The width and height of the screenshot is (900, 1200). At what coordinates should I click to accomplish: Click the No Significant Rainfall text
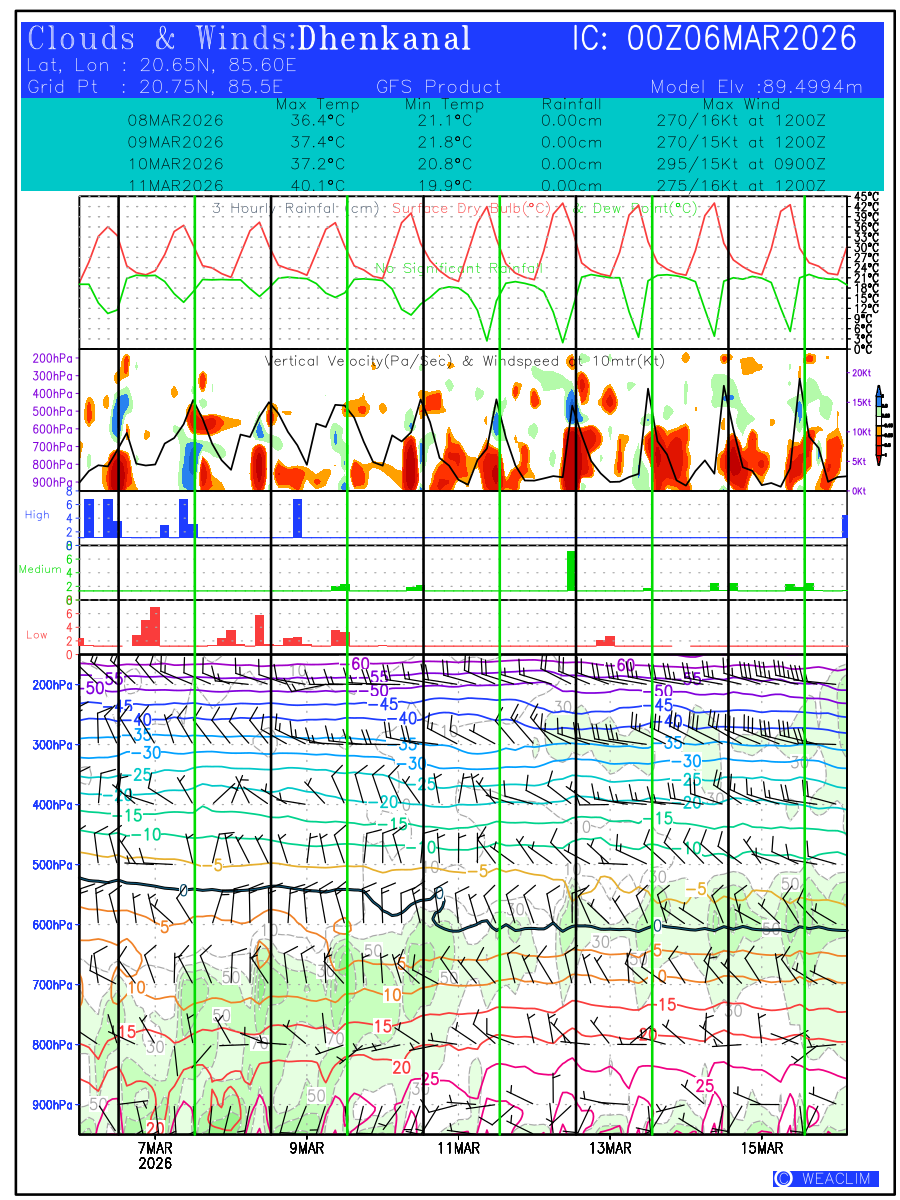coord(458,268)
